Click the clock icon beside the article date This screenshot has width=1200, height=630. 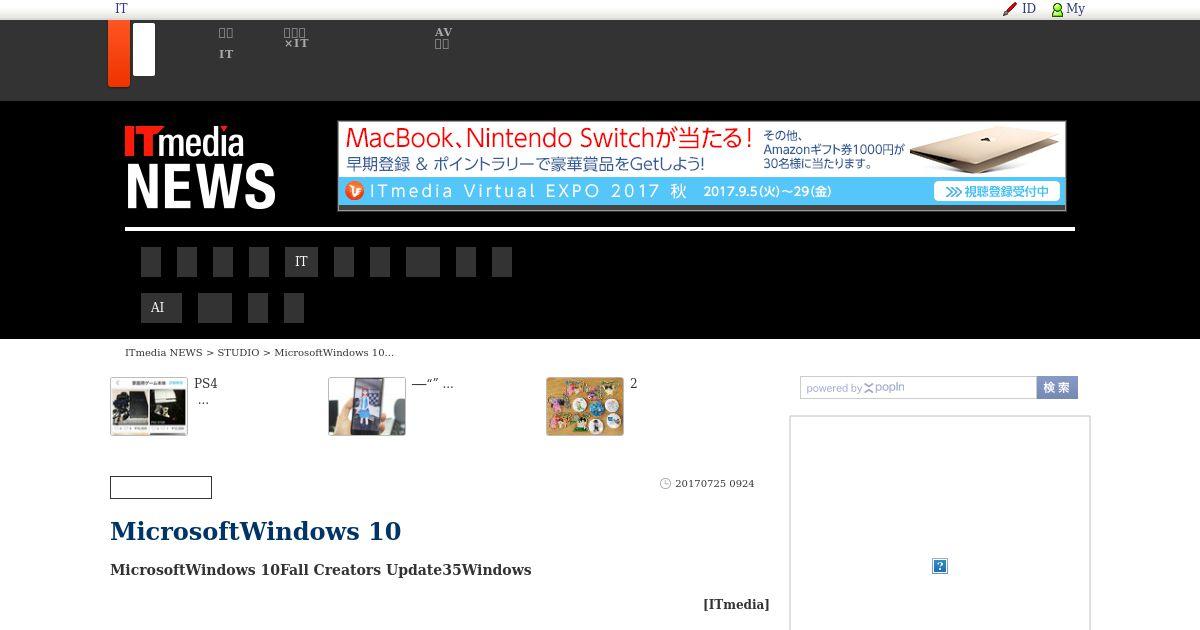click(x=666, y=484)
